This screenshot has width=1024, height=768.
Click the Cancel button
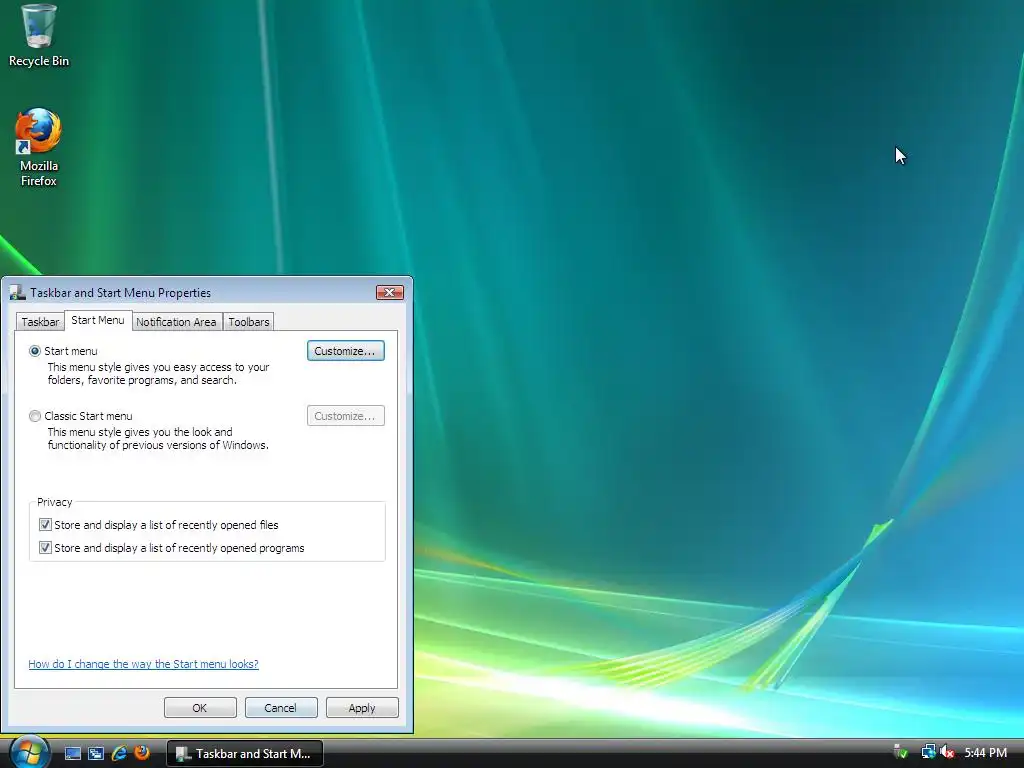(x=281, y=708)
